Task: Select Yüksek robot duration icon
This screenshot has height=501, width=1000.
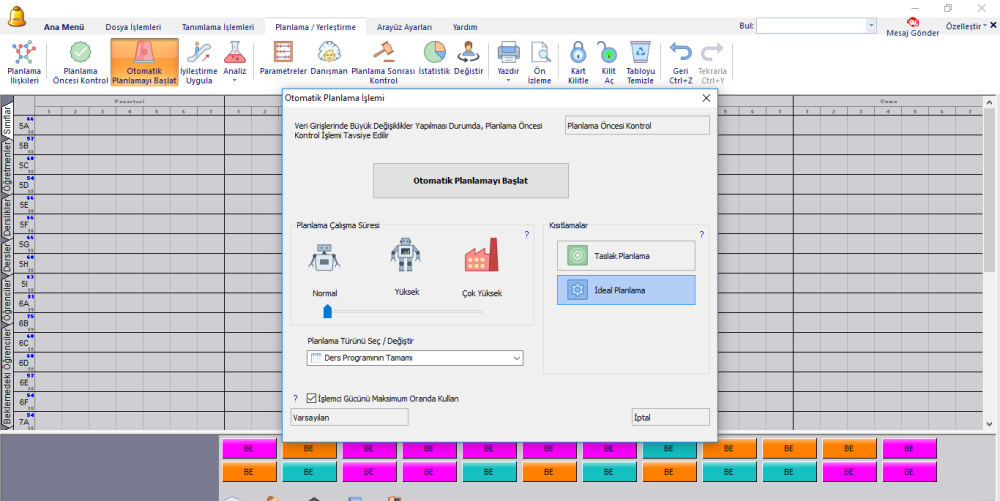Action: point(406,254)
